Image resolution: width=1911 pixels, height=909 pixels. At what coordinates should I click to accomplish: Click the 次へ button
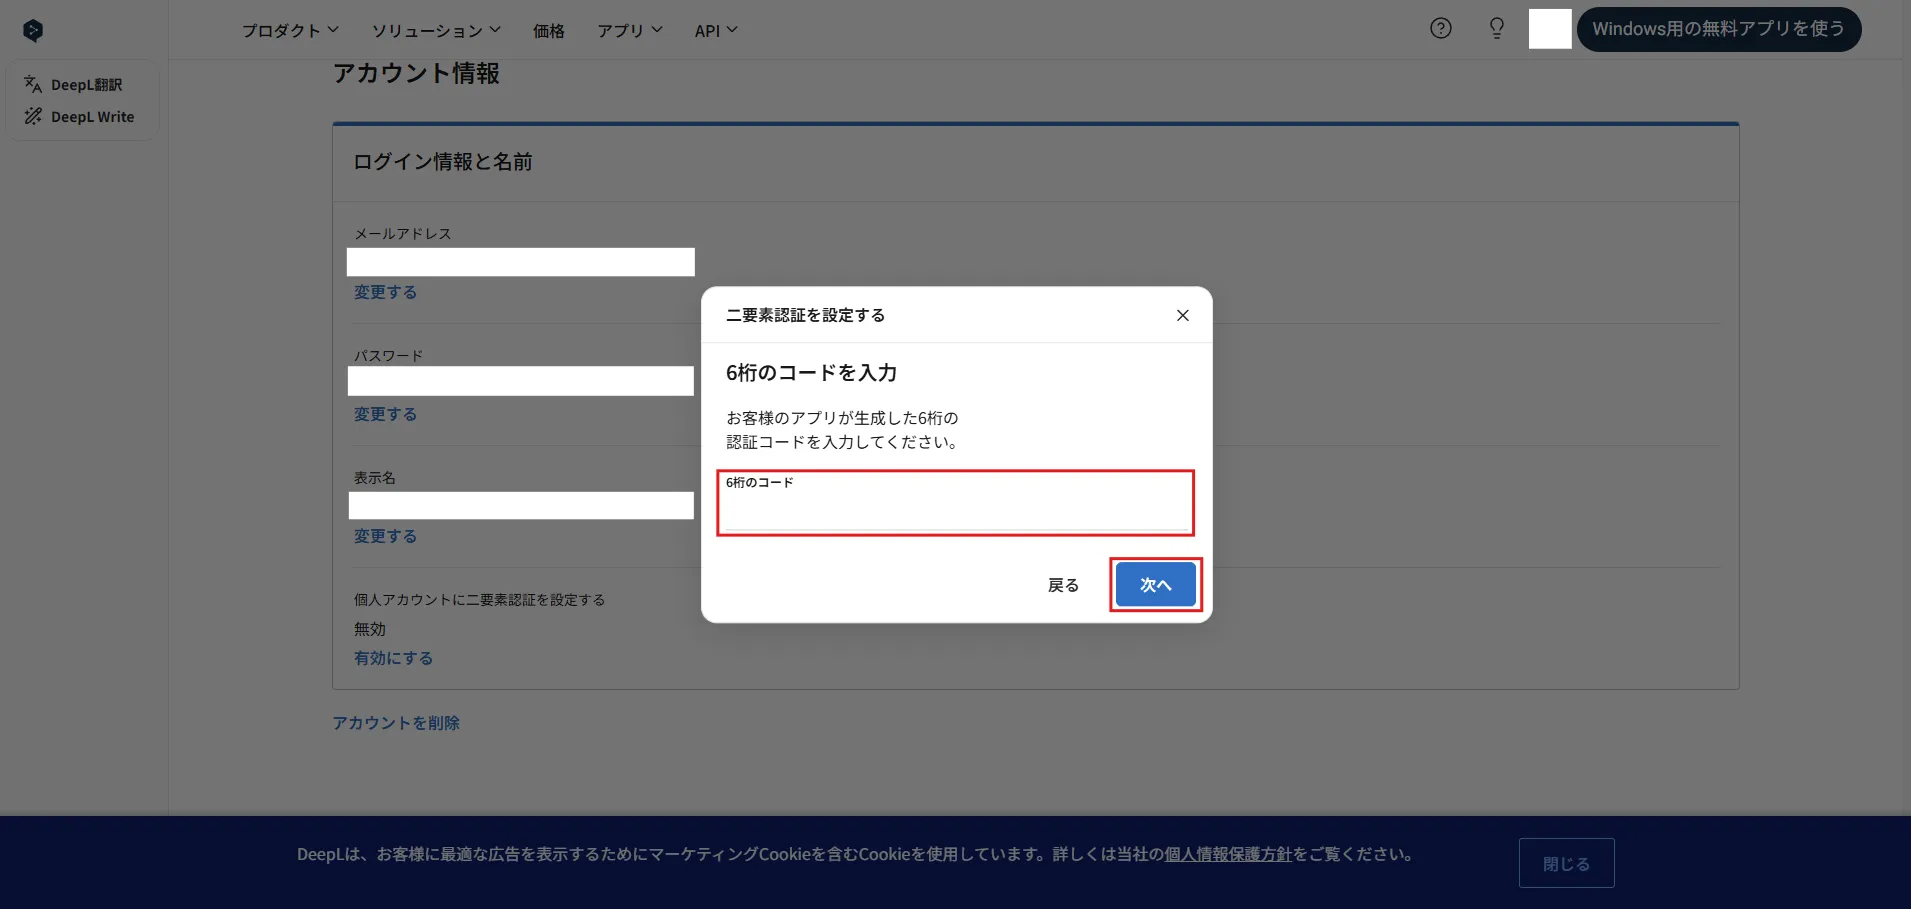[1156, 585]
